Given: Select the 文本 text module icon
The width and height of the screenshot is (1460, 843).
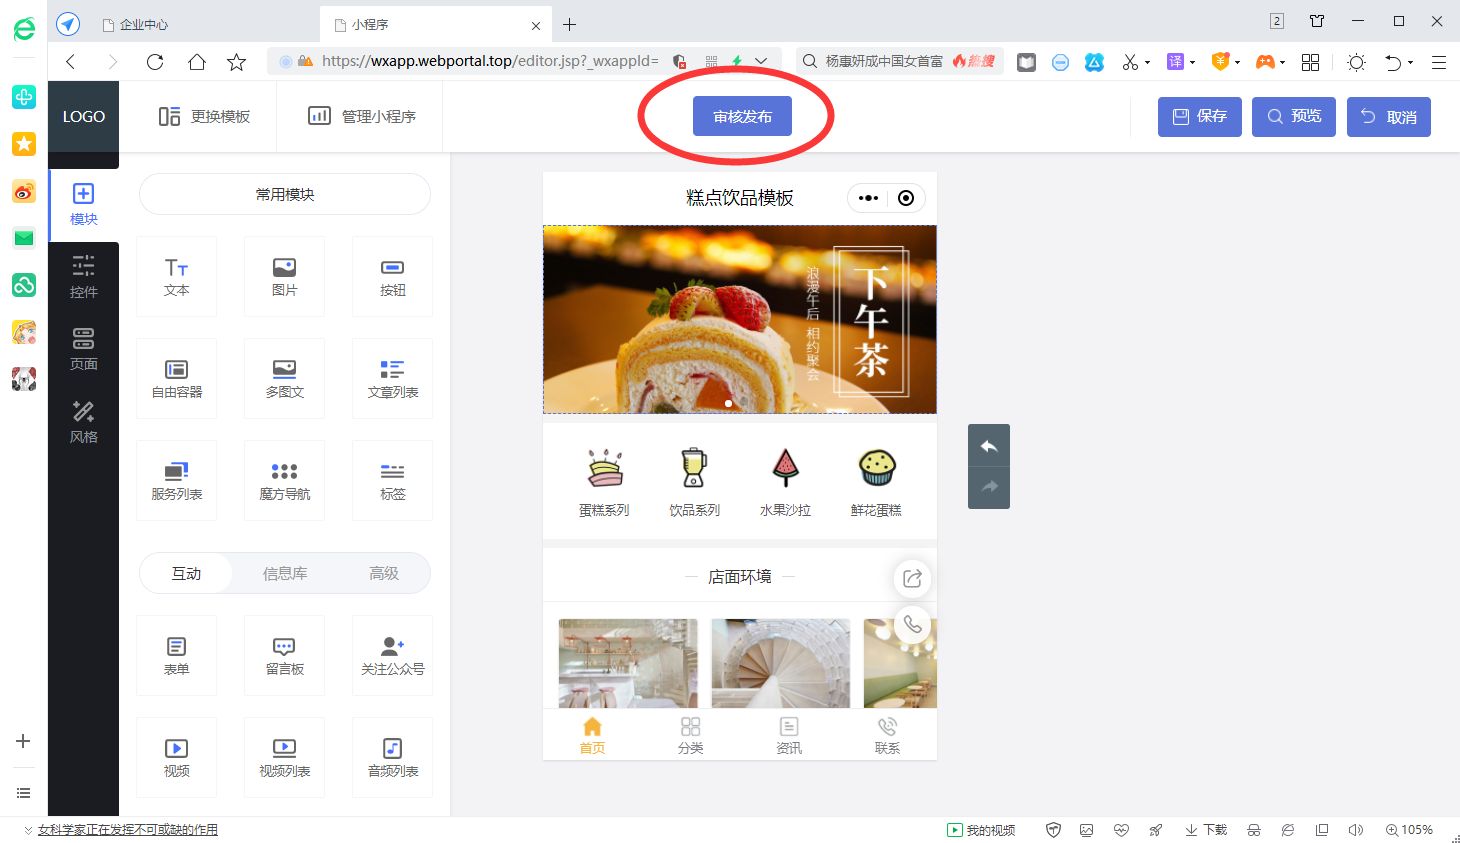Looking at the screenshot, I should 176,276.
